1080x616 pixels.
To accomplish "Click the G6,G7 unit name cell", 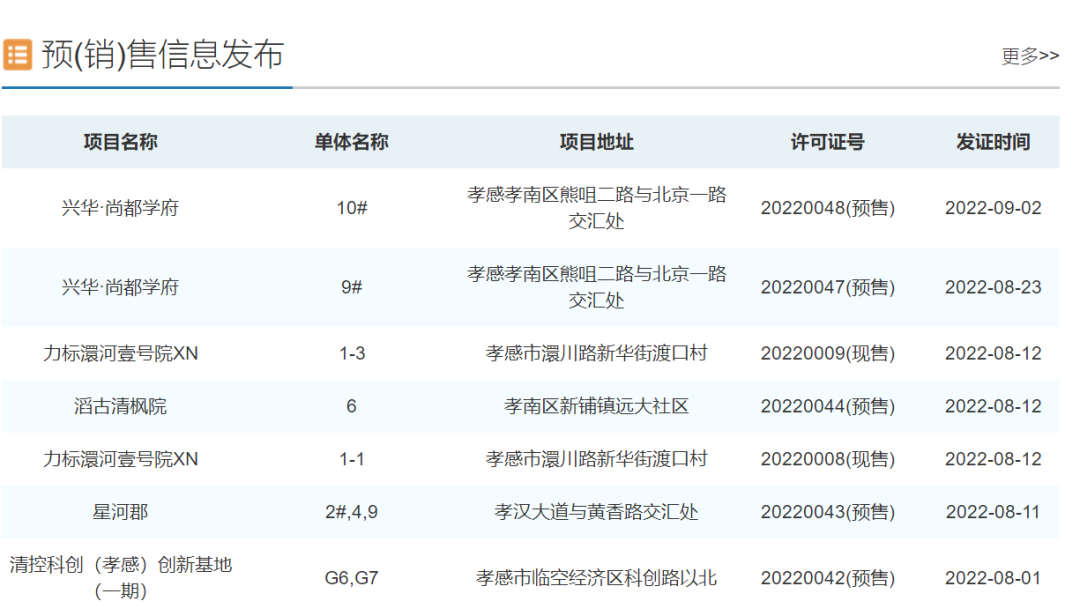I will (x=351, y=578).
